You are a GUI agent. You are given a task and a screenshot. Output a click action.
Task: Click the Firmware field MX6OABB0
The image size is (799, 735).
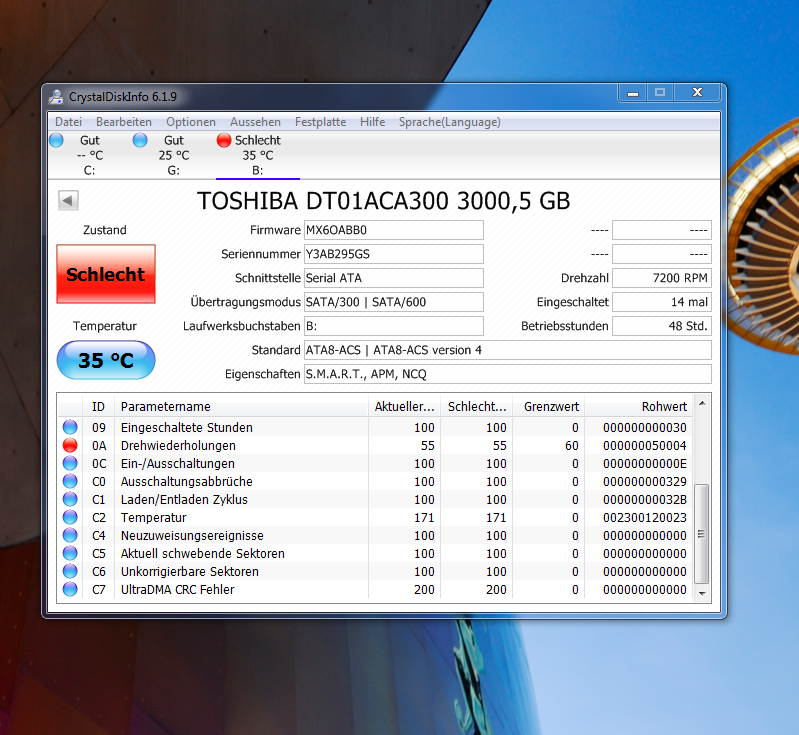click(x=393, y=230)
